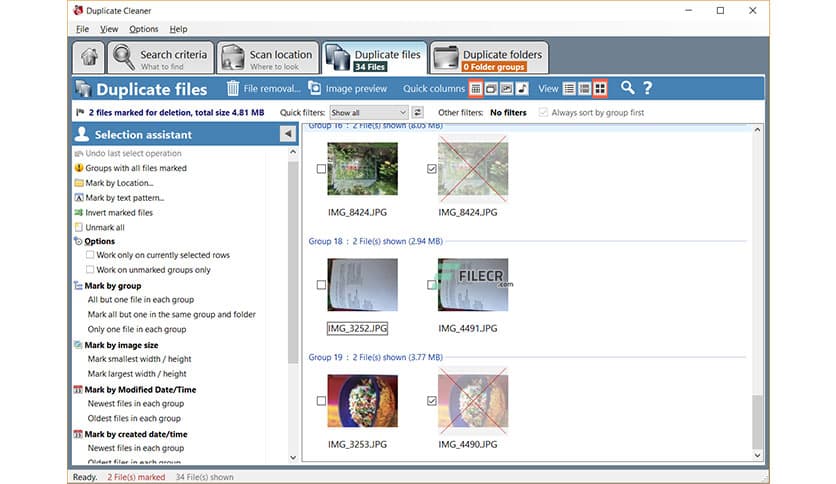The width and height of the screenshot is (836, 484).
Task: Click the 2 File(s) marked status text
Action: 136,477
